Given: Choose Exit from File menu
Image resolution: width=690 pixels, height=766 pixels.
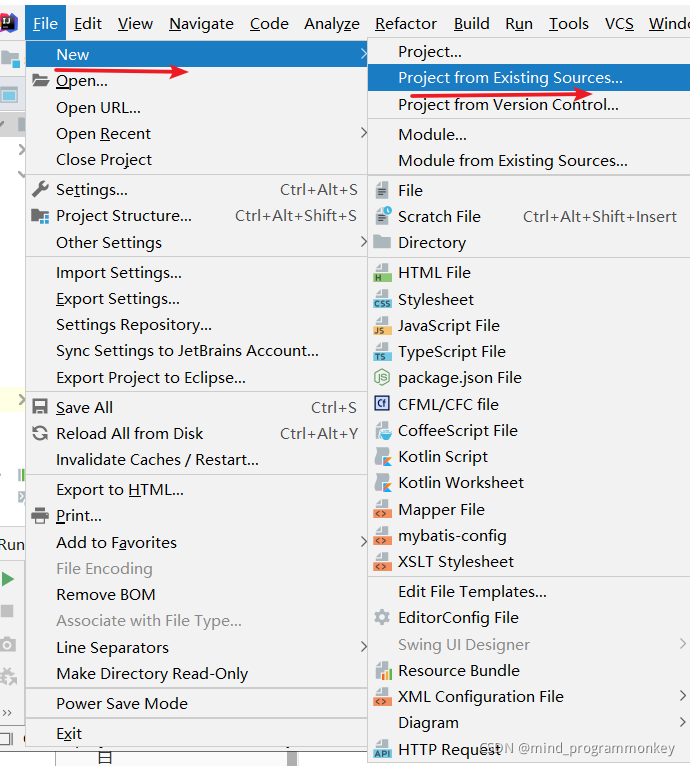Looking at the screenshot, I should pyautogui.click(x=196, y=733).
